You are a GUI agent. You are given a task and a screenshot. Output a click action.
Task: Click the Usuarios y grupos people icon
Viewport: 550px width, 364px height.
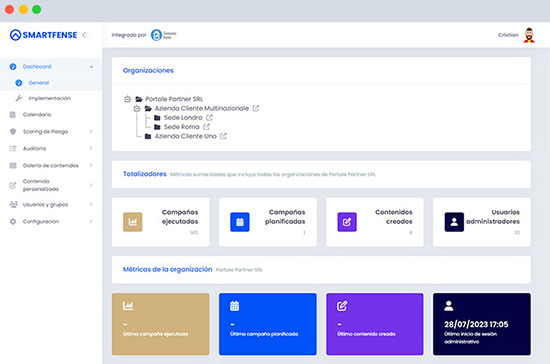pos(13,204)
